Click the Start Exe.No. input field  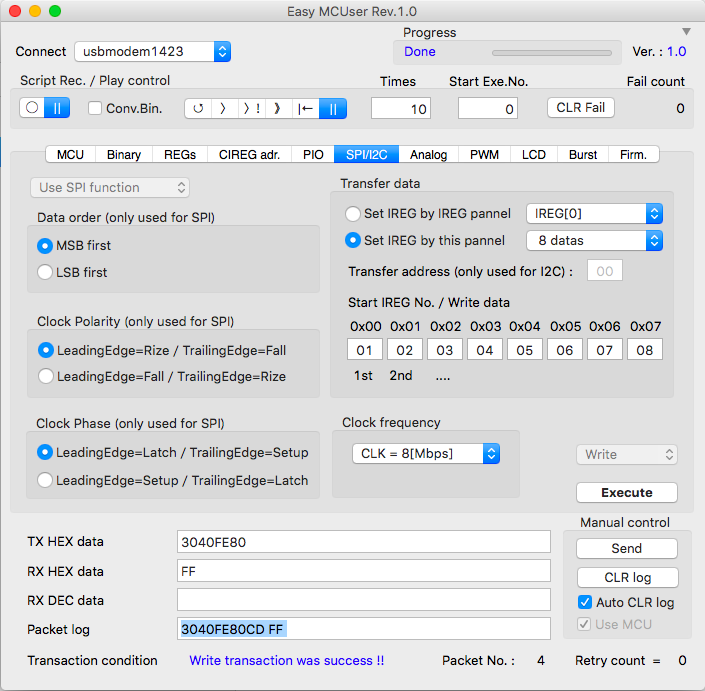[x=488, y=108]
